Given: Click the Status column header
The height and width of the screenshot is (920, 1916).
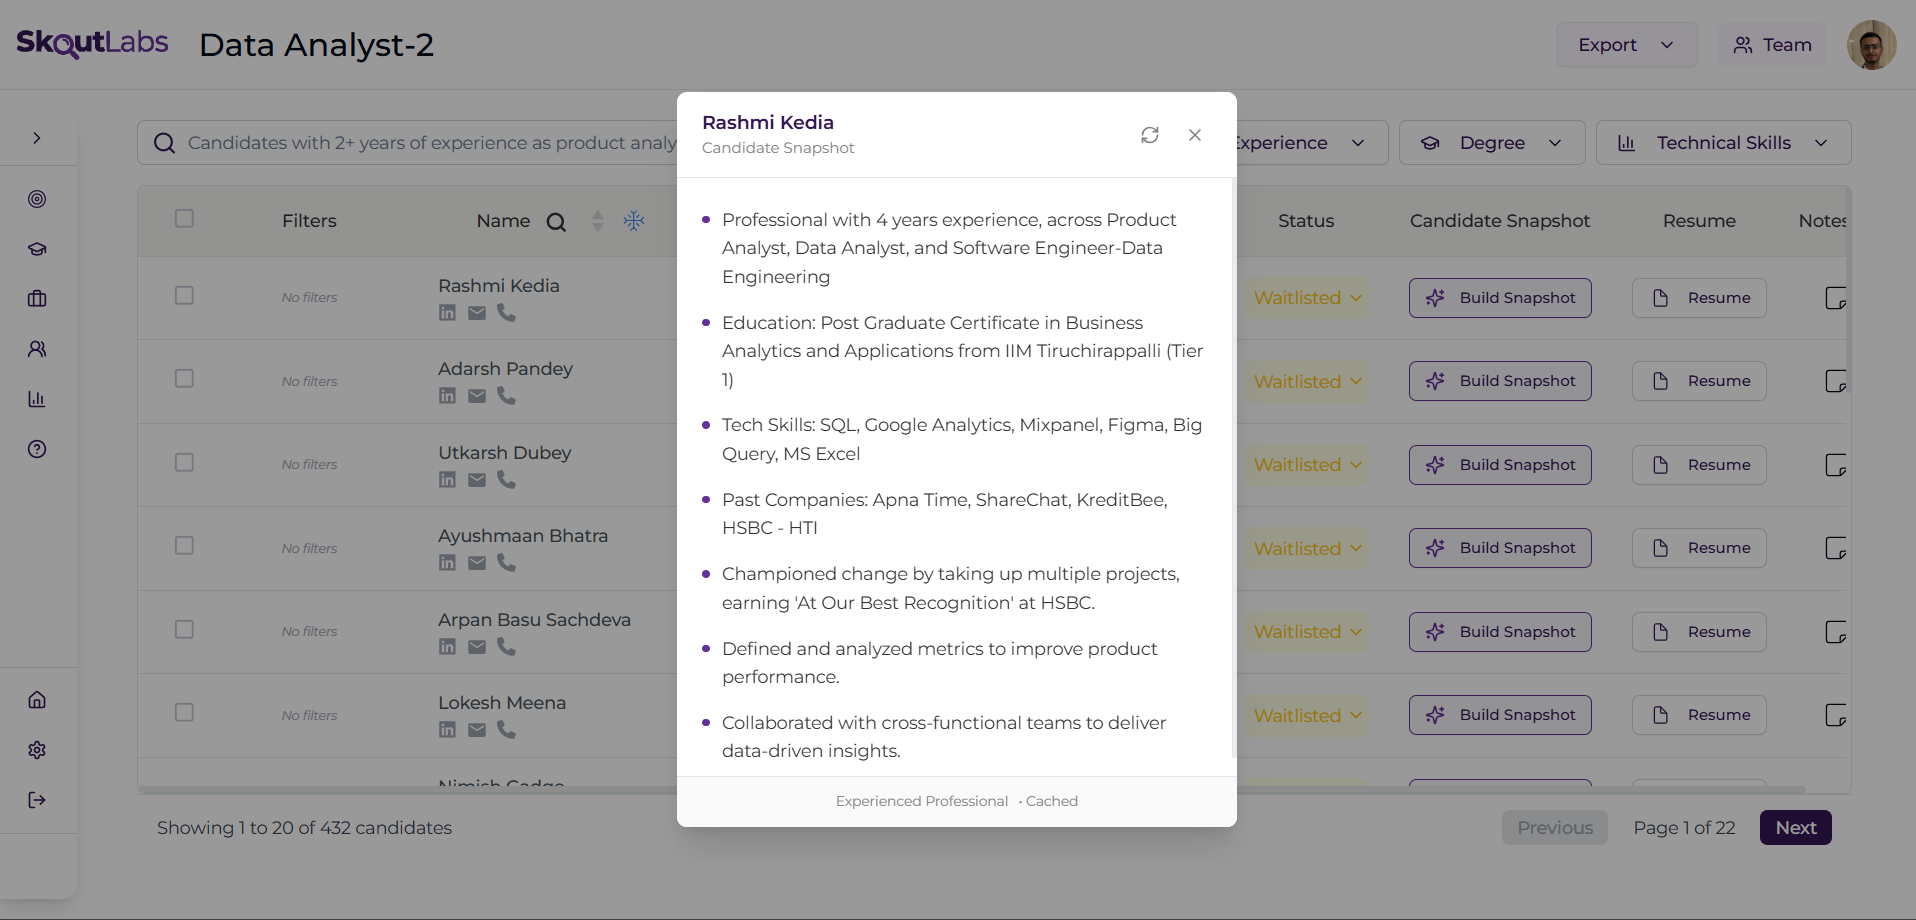Looking at the screenshot, I should pyautogui.click(x=1306, y=221).
